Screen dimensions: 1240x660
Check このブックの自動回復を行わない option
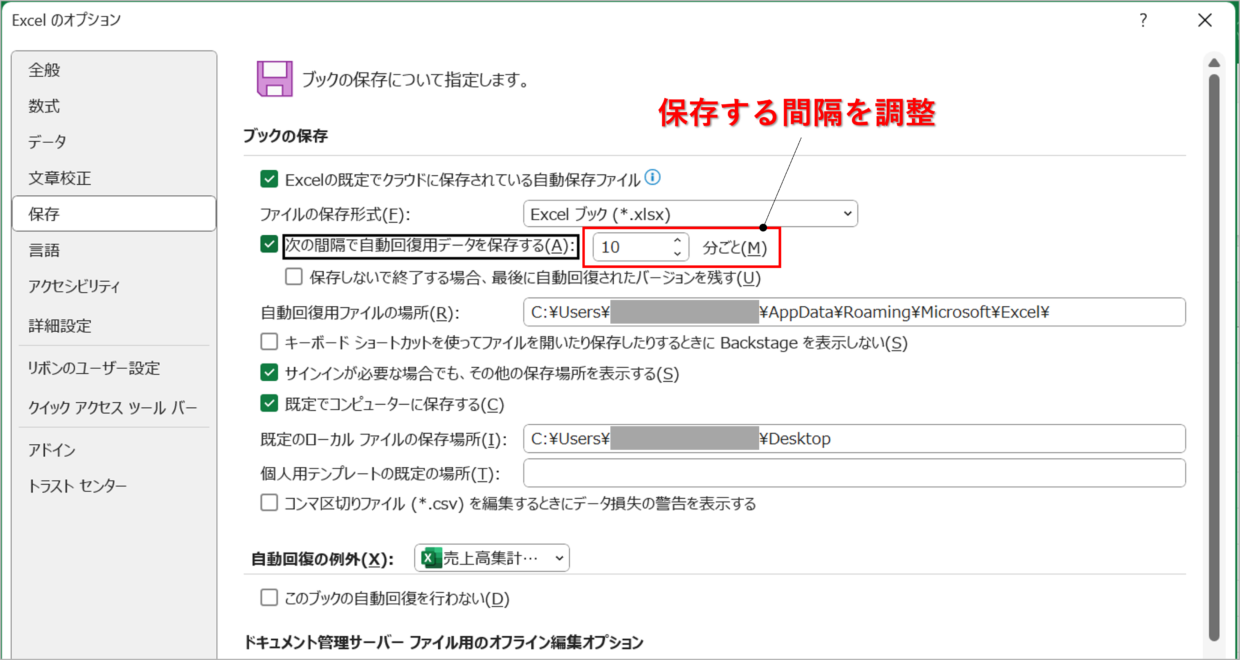coord(268,598)
